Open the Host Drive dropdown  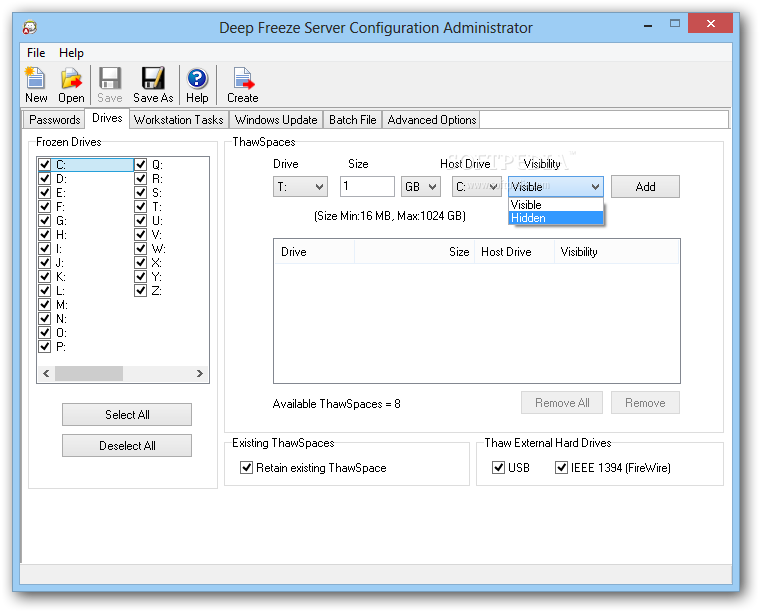click(x=476, y=187)
